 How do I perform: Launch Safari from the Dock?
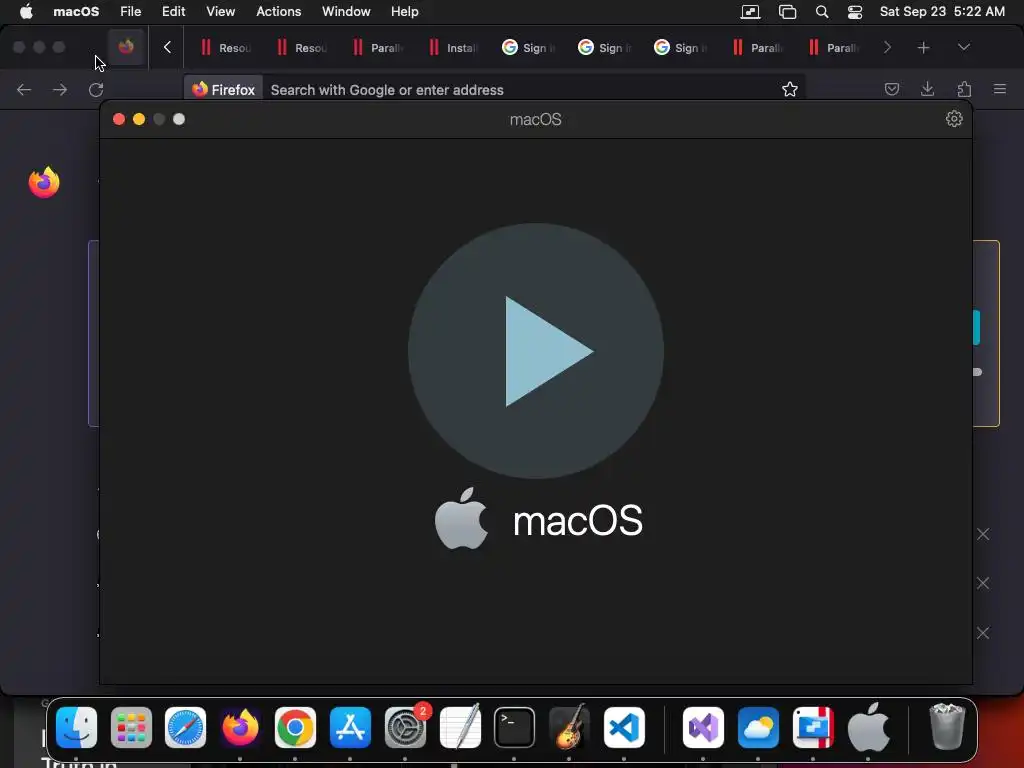pyautogui.click(x=185, y=727)
